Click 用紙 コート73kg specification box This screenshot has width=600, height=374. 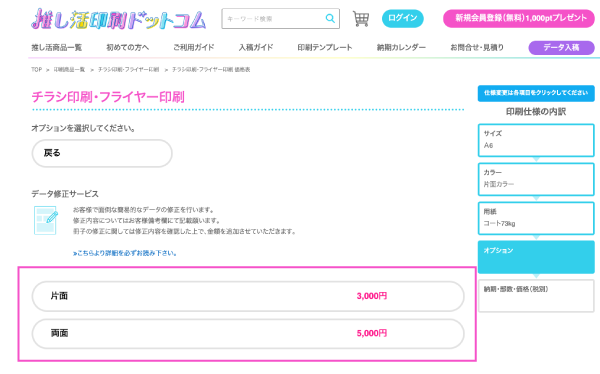pyautogui.click(x=536, y=218)
